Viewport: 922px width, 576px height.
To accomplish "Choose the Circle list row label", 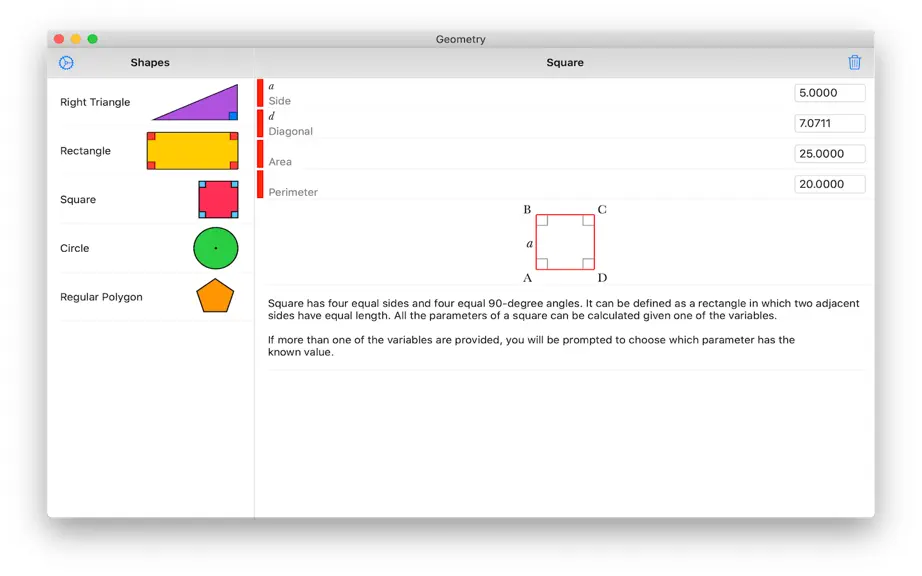I will pos(75,249).
